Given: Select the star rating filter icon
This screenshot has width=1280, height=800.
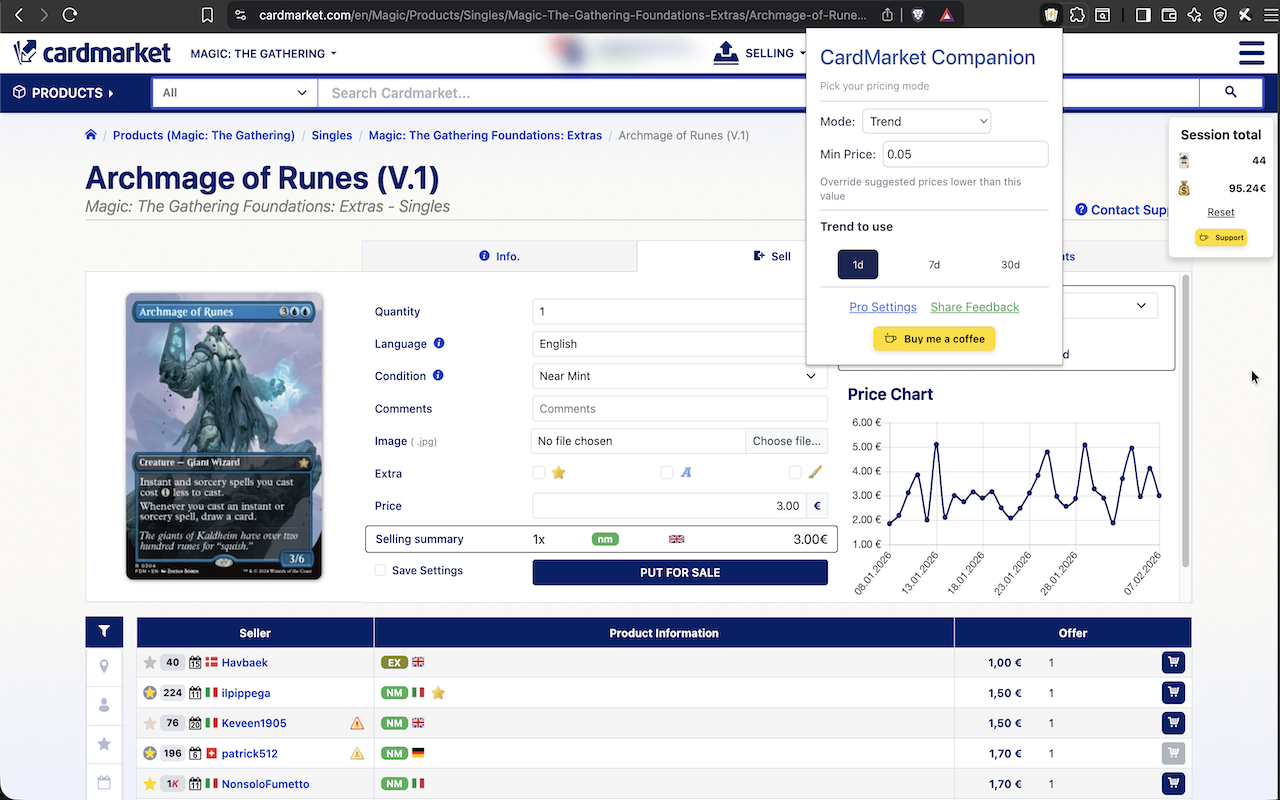Looking at the screenshot, I should [x=104, y=743].
